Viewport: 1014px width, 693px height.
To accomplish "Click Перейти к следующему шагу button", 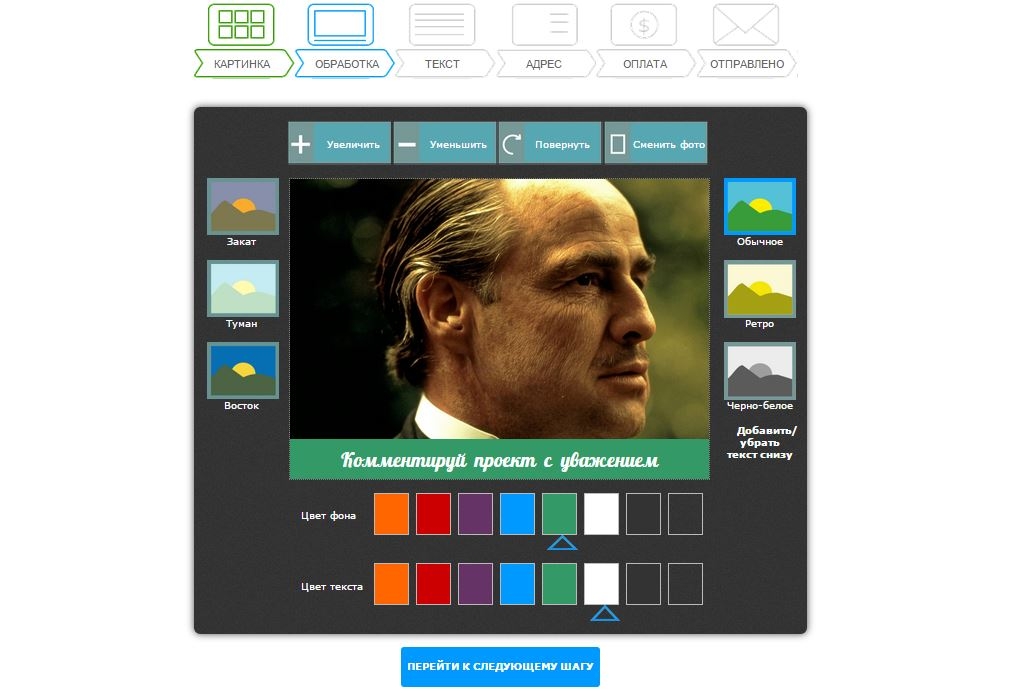I will click(x=500, y=666).
